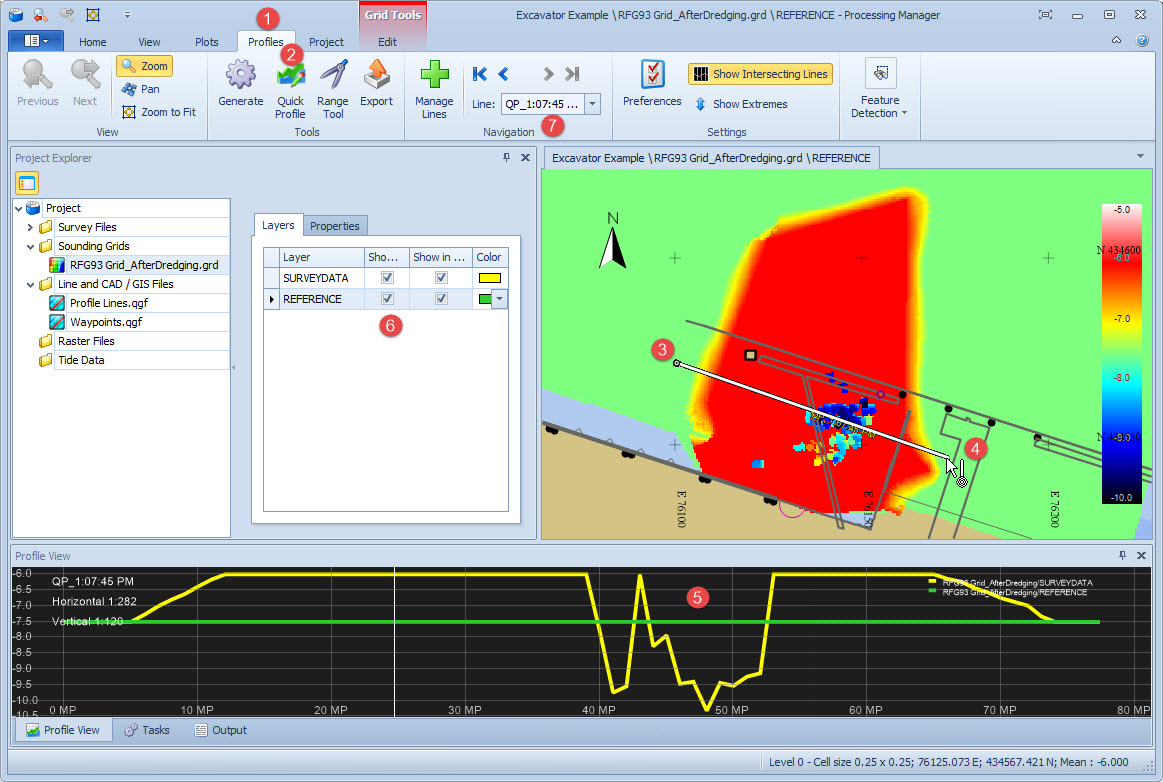Uncheck Show for SURVEYDATA layer

pos(387,278)
